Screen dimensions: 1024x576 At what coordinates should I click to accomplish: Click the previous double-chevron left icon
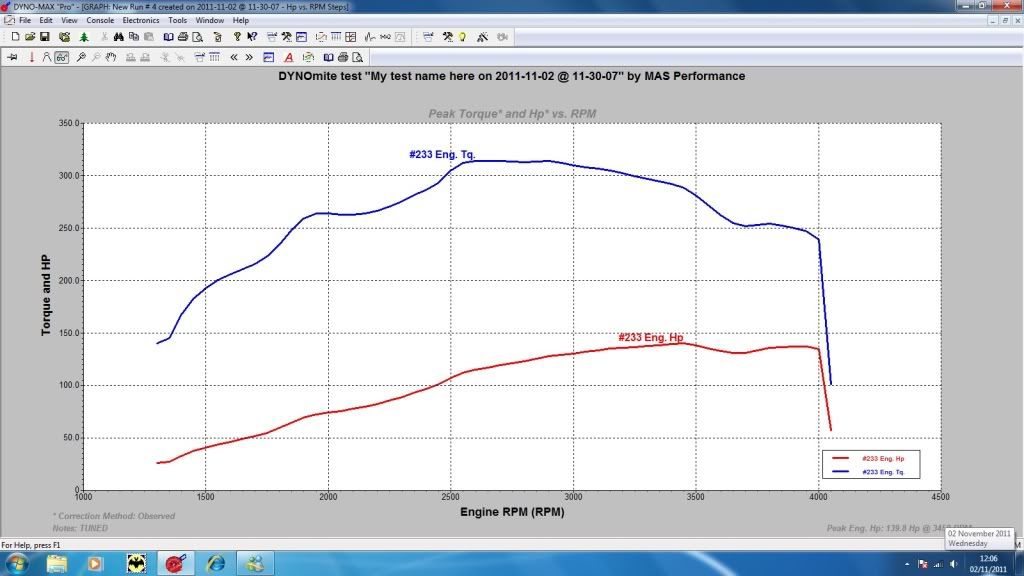[x=234, y=57]
